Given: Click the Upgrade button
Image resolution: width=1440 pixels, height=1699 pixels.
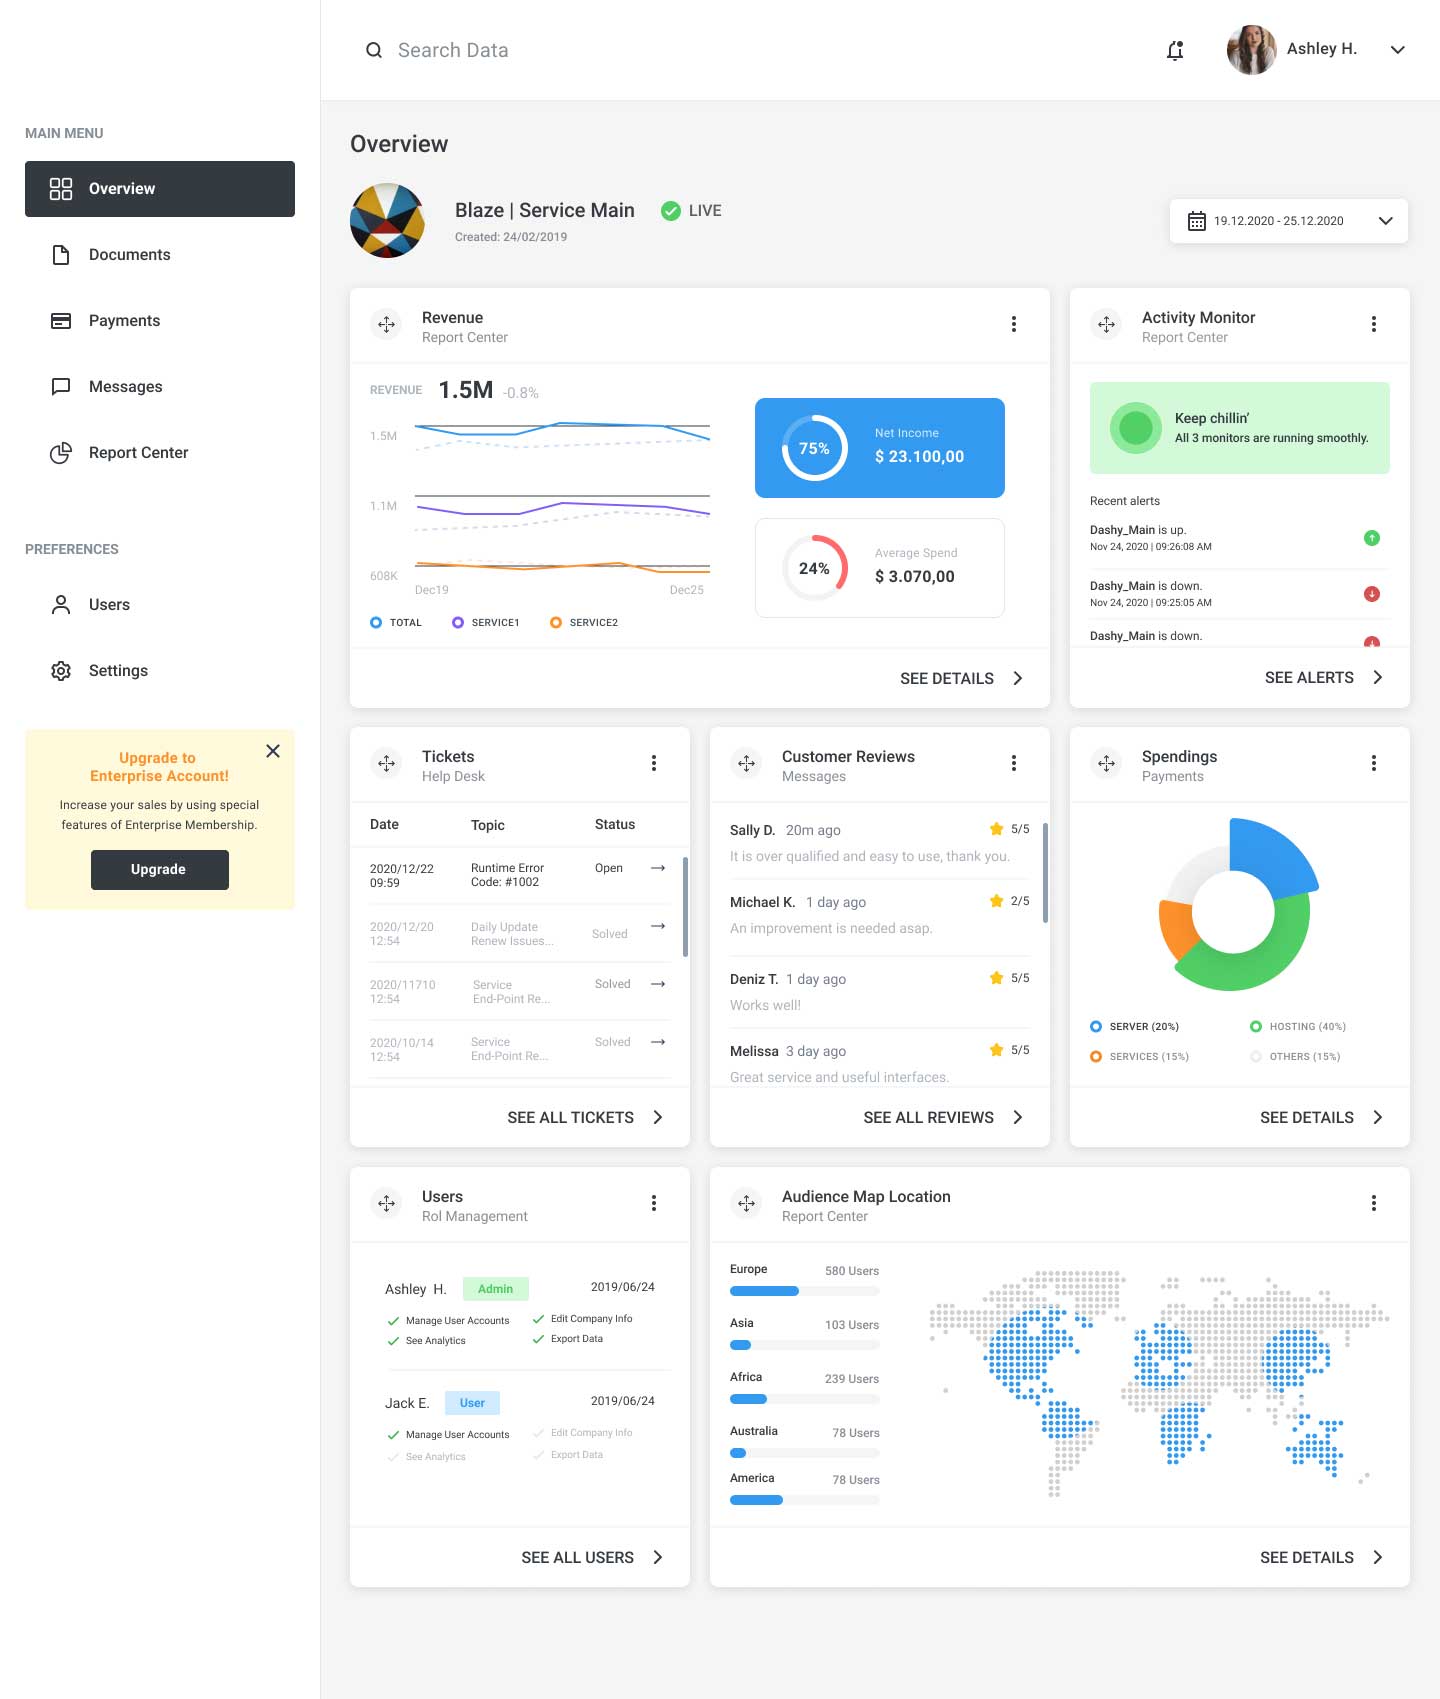Looking at the screenshot, I should coord(159,869).
